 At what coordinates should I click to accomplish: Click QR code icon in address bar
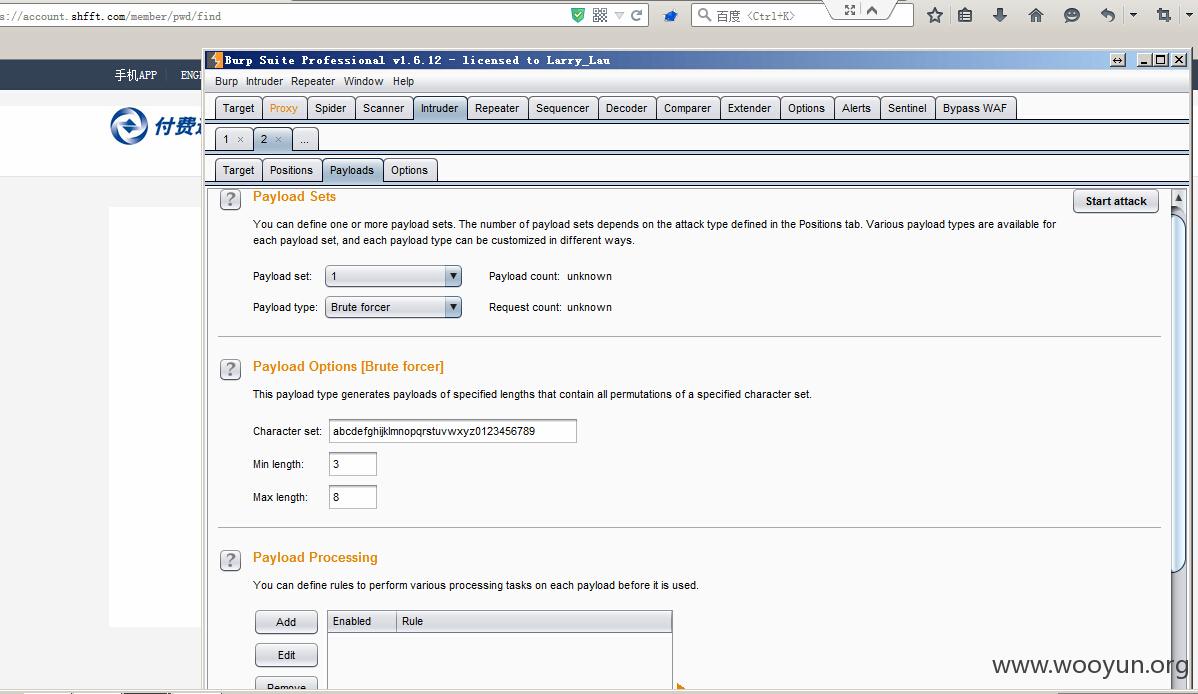[600, 15]
